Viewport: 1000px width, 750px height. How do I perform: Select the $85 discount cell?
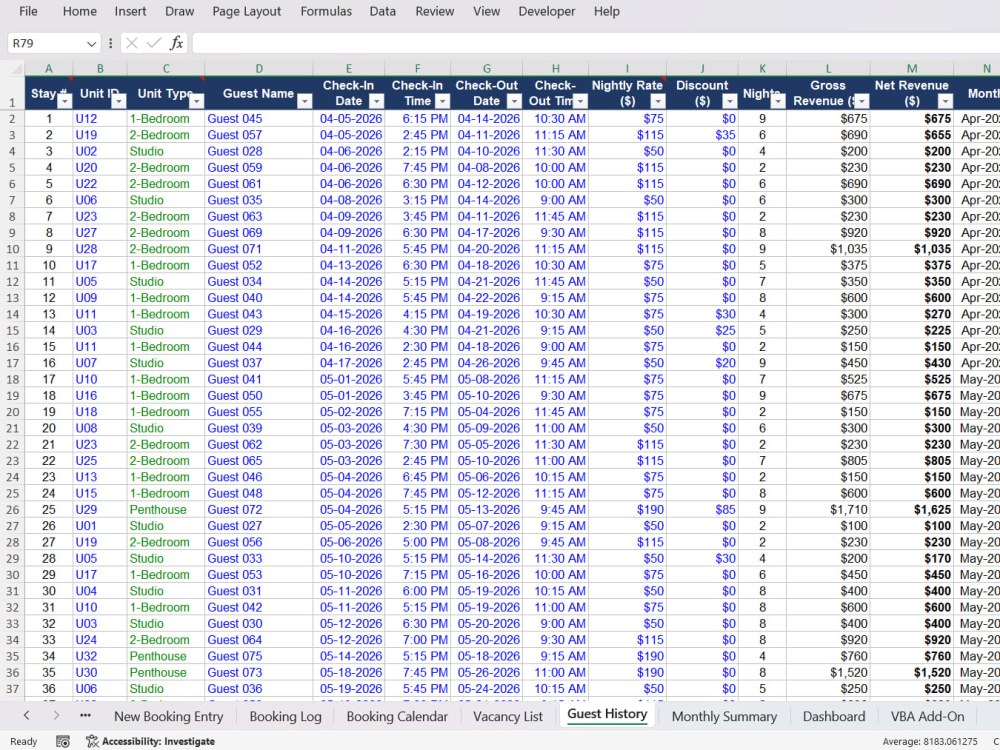pyautogui.click(x=702, y=510)
